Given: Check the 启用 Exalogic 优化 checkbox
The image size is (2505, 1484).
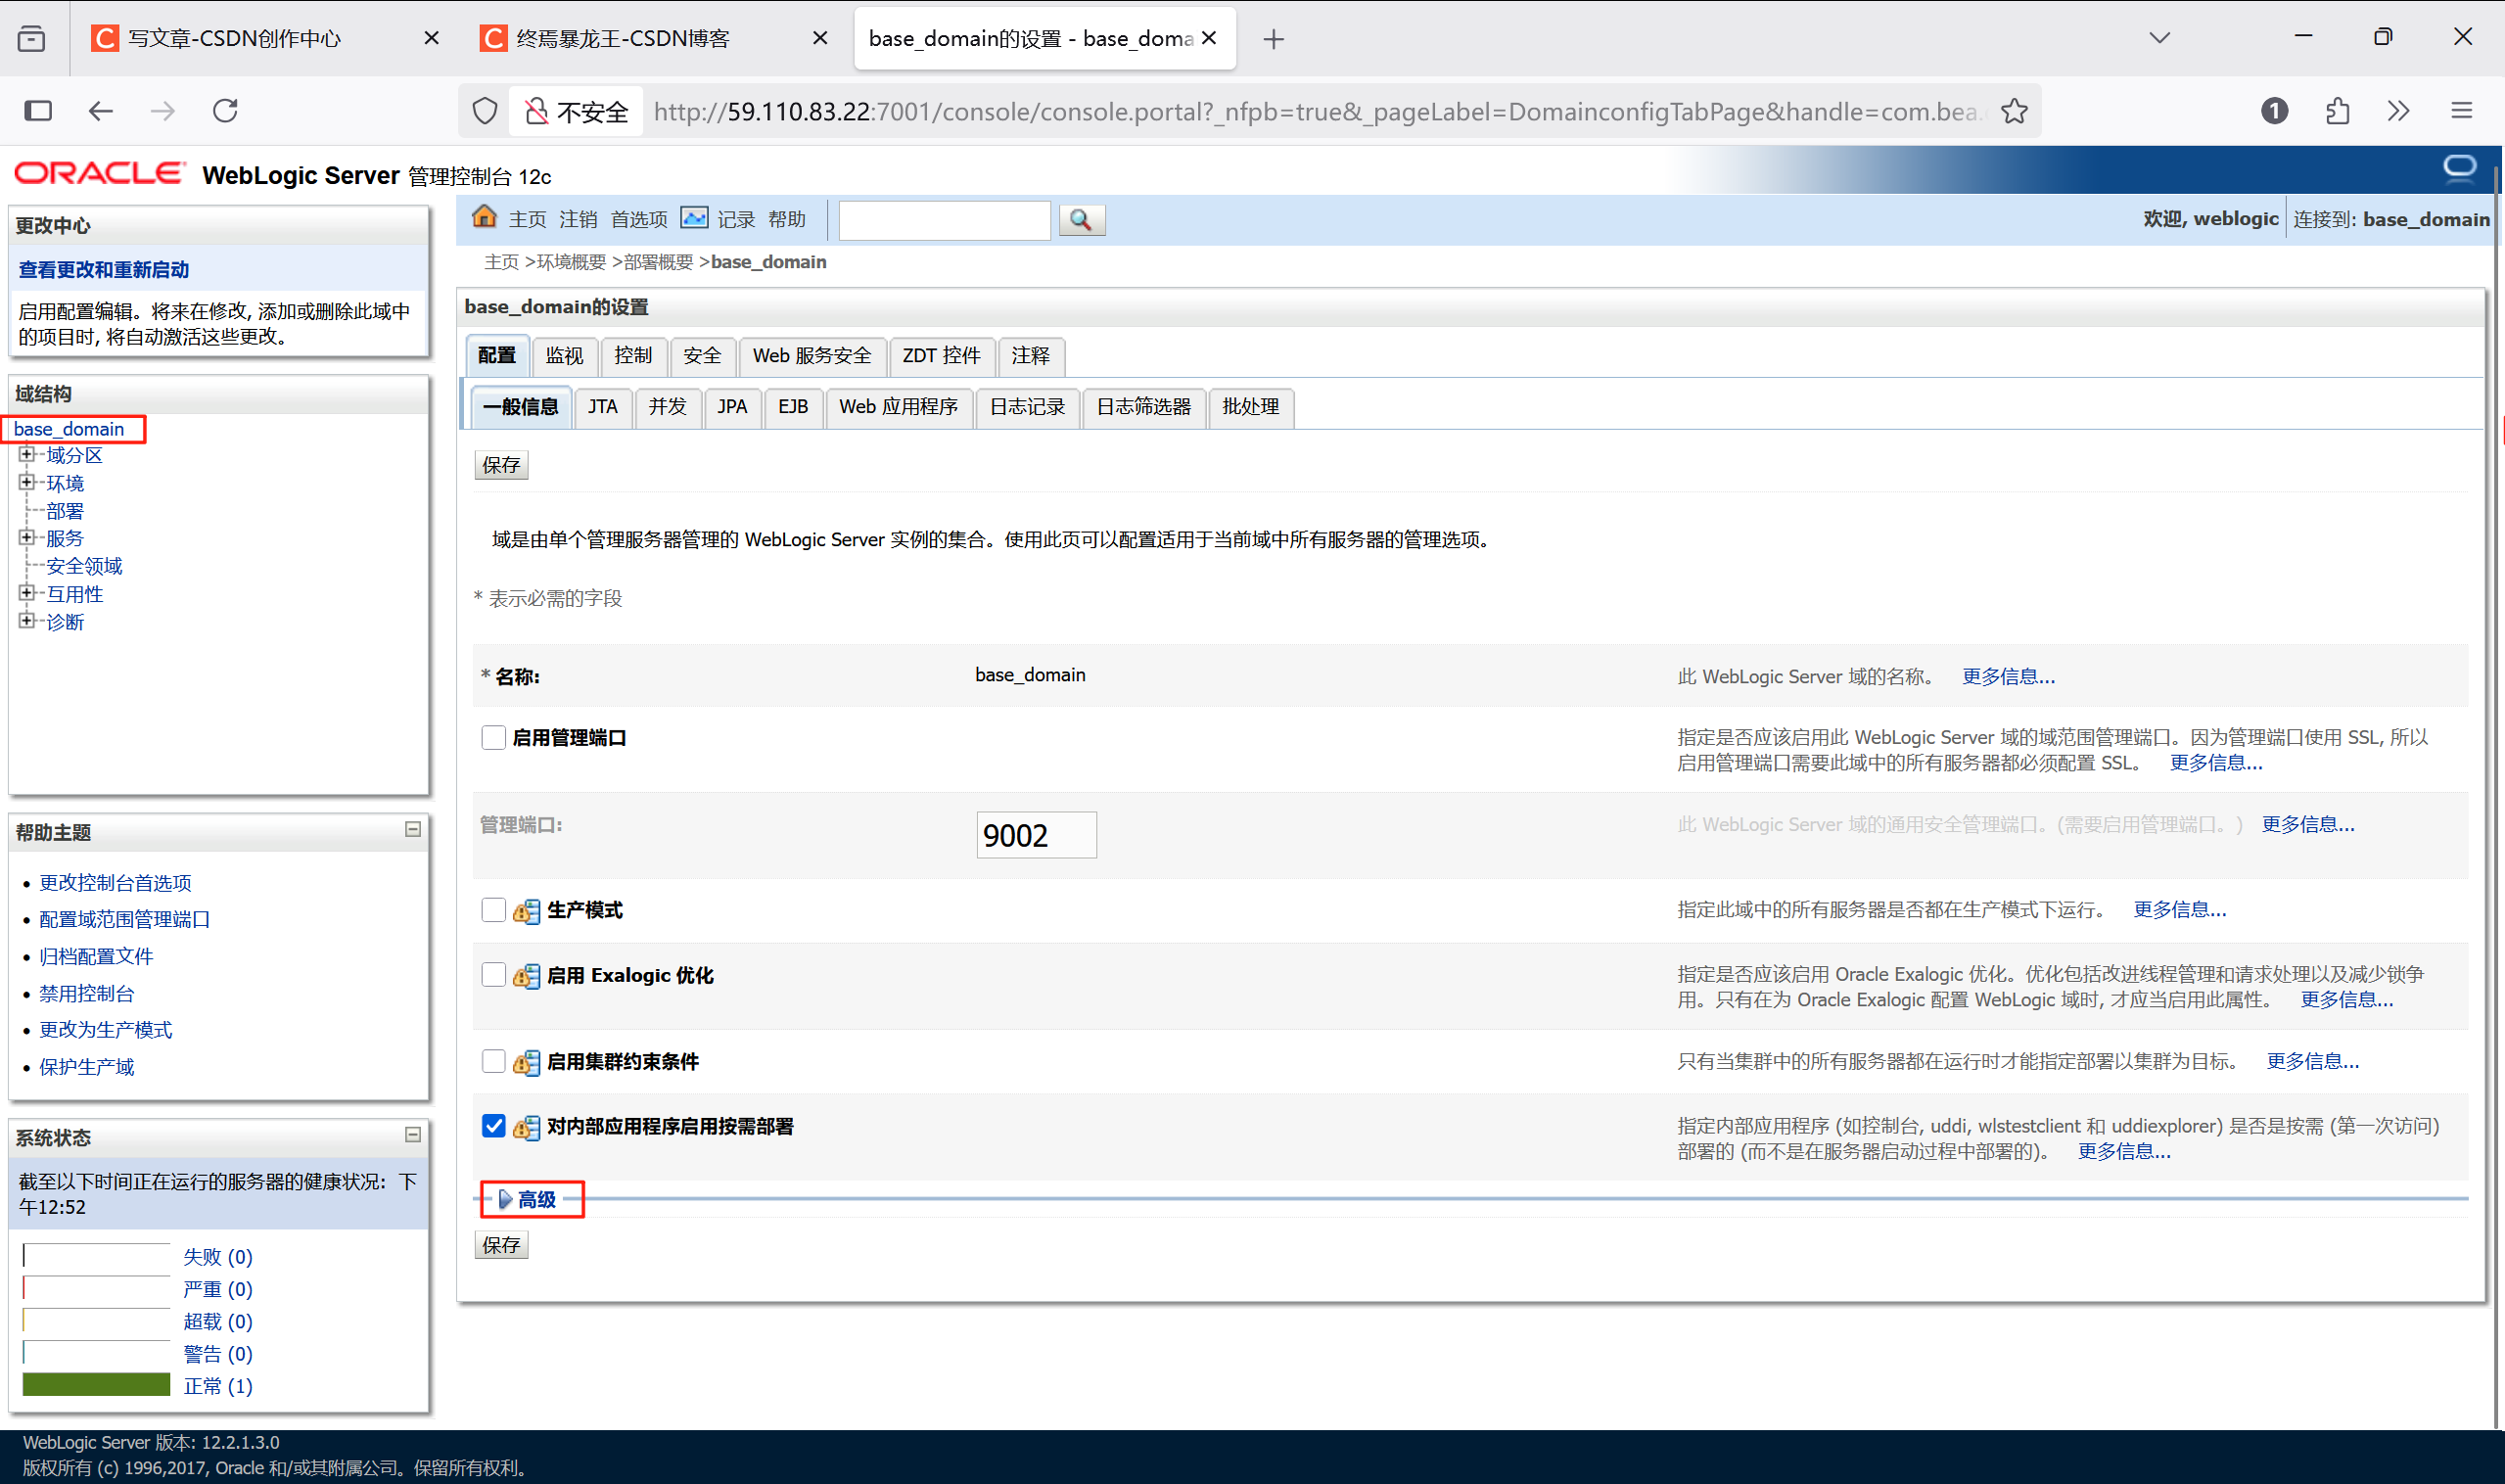Looking at the screenshot, I should 493,975.
